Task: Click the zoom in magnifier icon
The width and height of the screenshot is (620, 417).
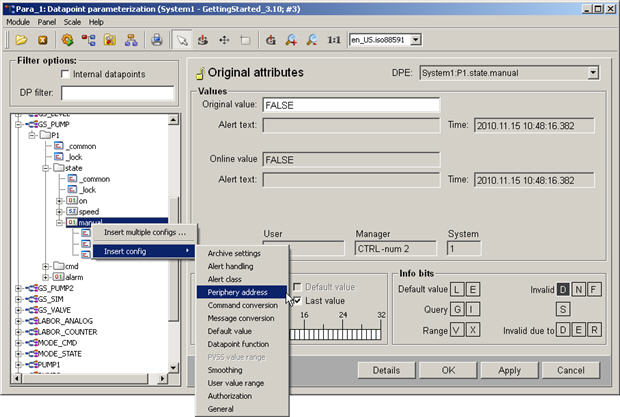Action: (292, 40)
